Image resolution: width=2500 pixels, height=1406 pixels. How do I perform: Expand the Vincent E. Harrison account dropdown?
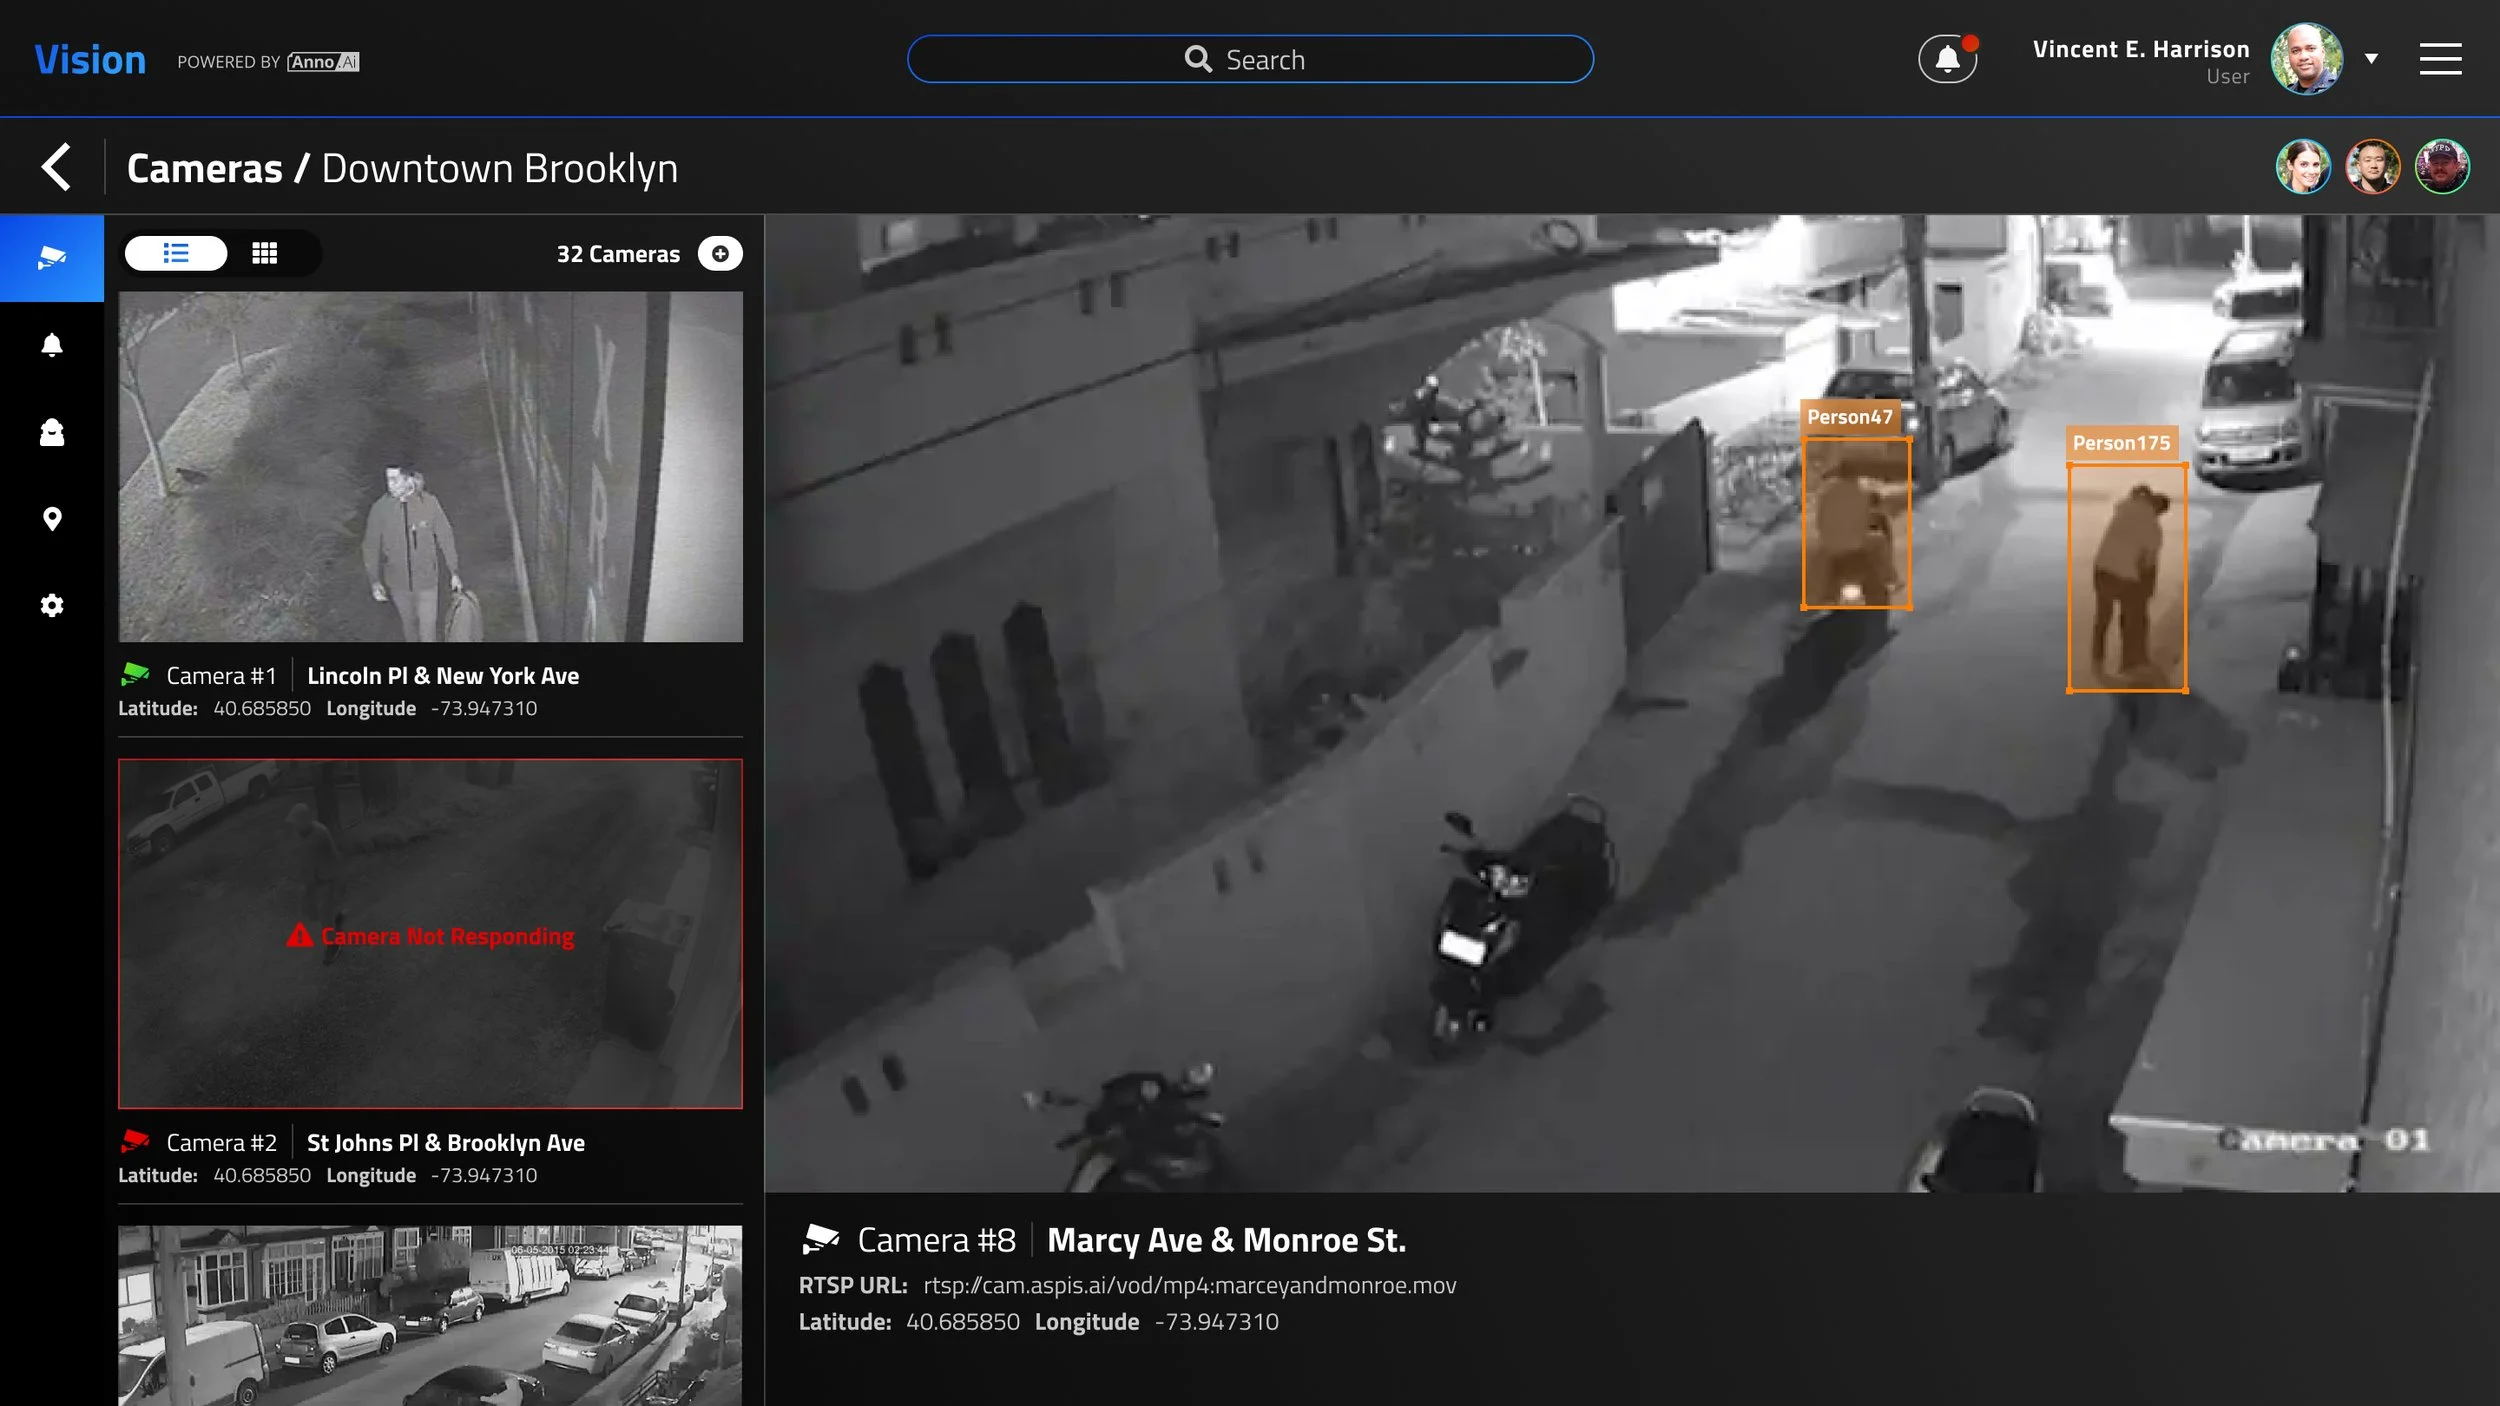click(x=2371, y=58)
